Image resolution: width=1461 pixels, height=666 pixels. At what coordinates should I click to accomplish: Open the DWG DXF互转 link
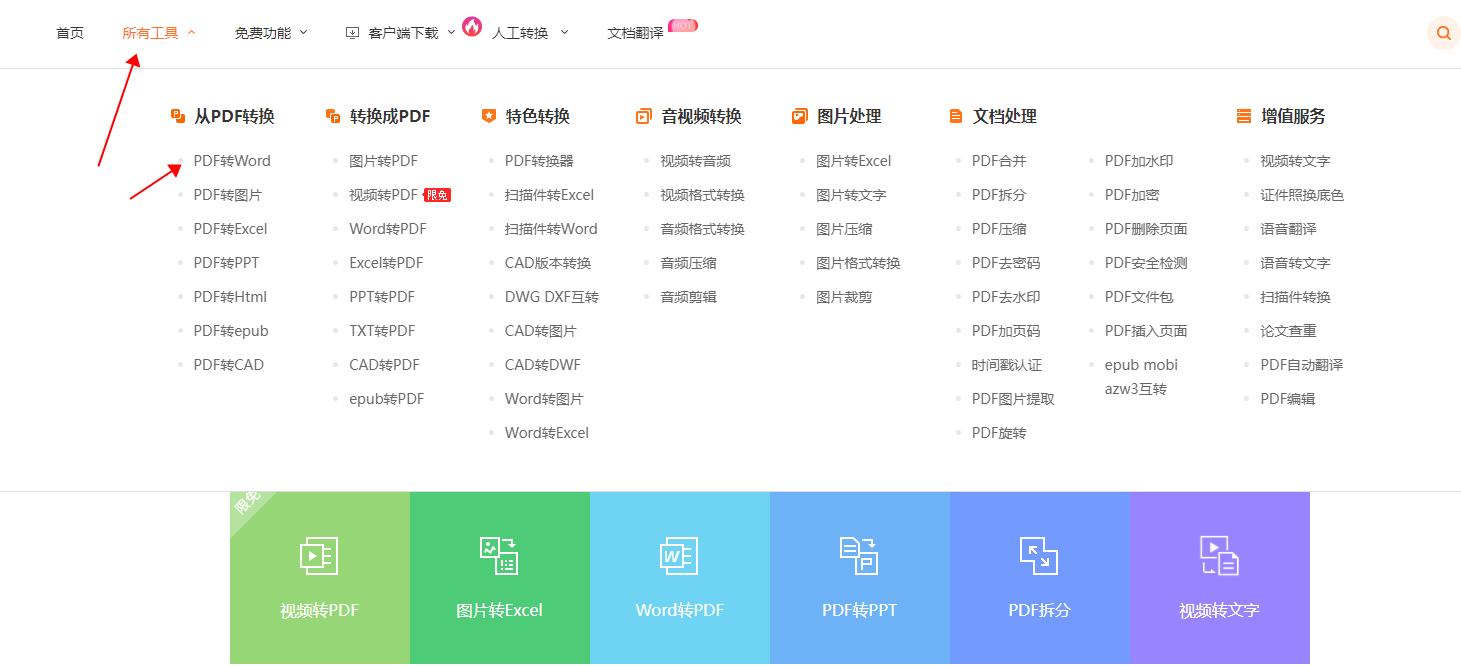552,297
